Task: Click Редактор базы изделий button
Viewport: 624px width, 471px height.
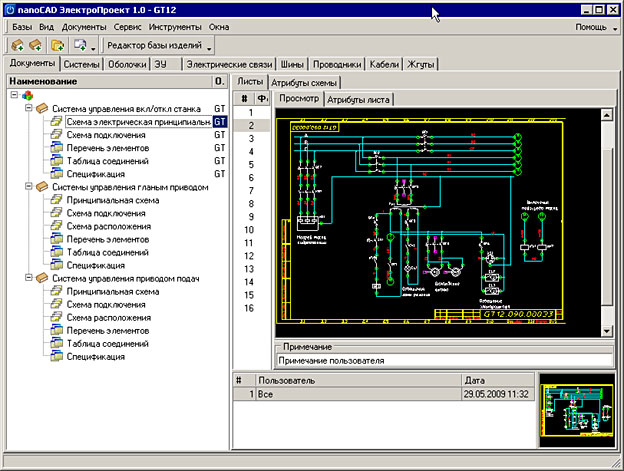Action: pyautogui.click(x=154, y=45)
